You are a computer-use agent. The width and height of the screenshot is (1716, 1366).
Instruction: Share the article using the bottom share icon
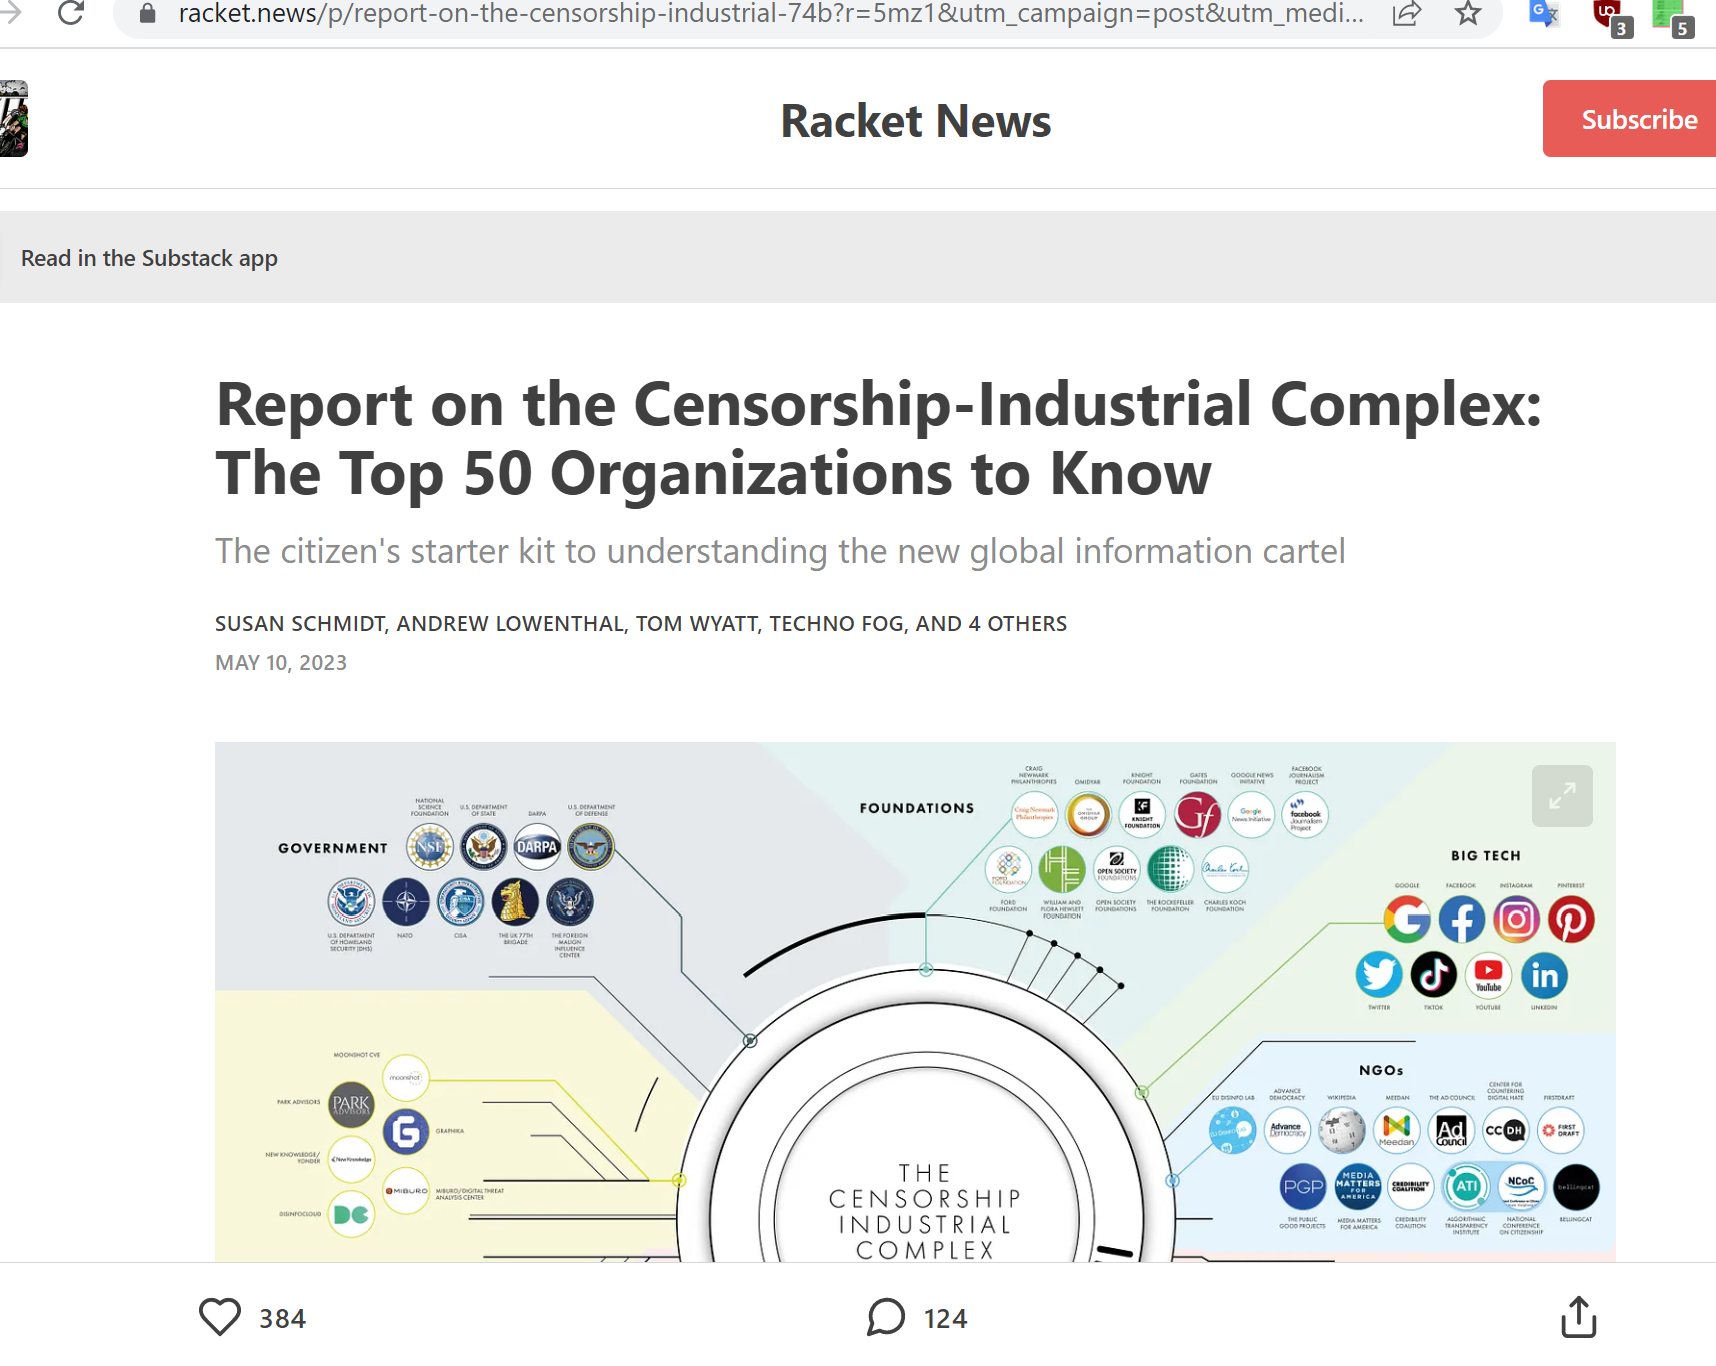[x=1578, y=1317]
